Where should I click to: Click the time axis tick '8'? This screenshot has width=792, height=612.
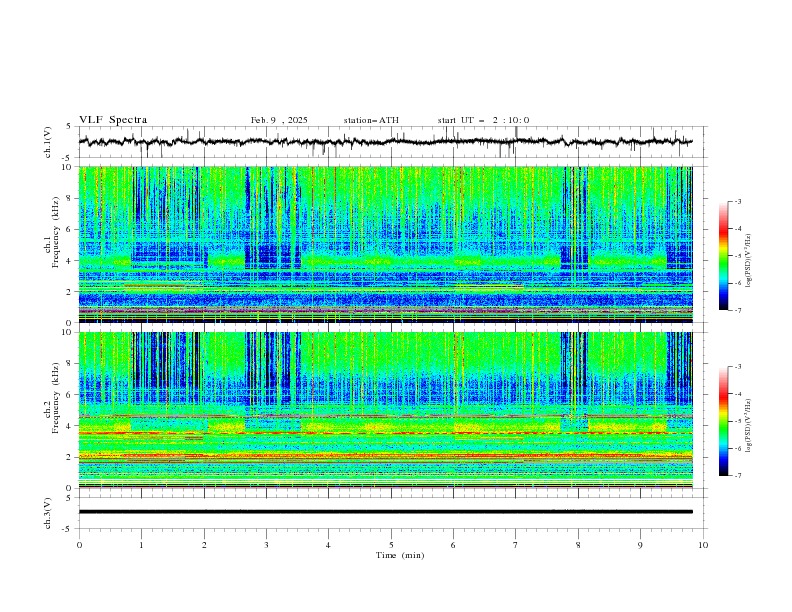click(578, 545)
